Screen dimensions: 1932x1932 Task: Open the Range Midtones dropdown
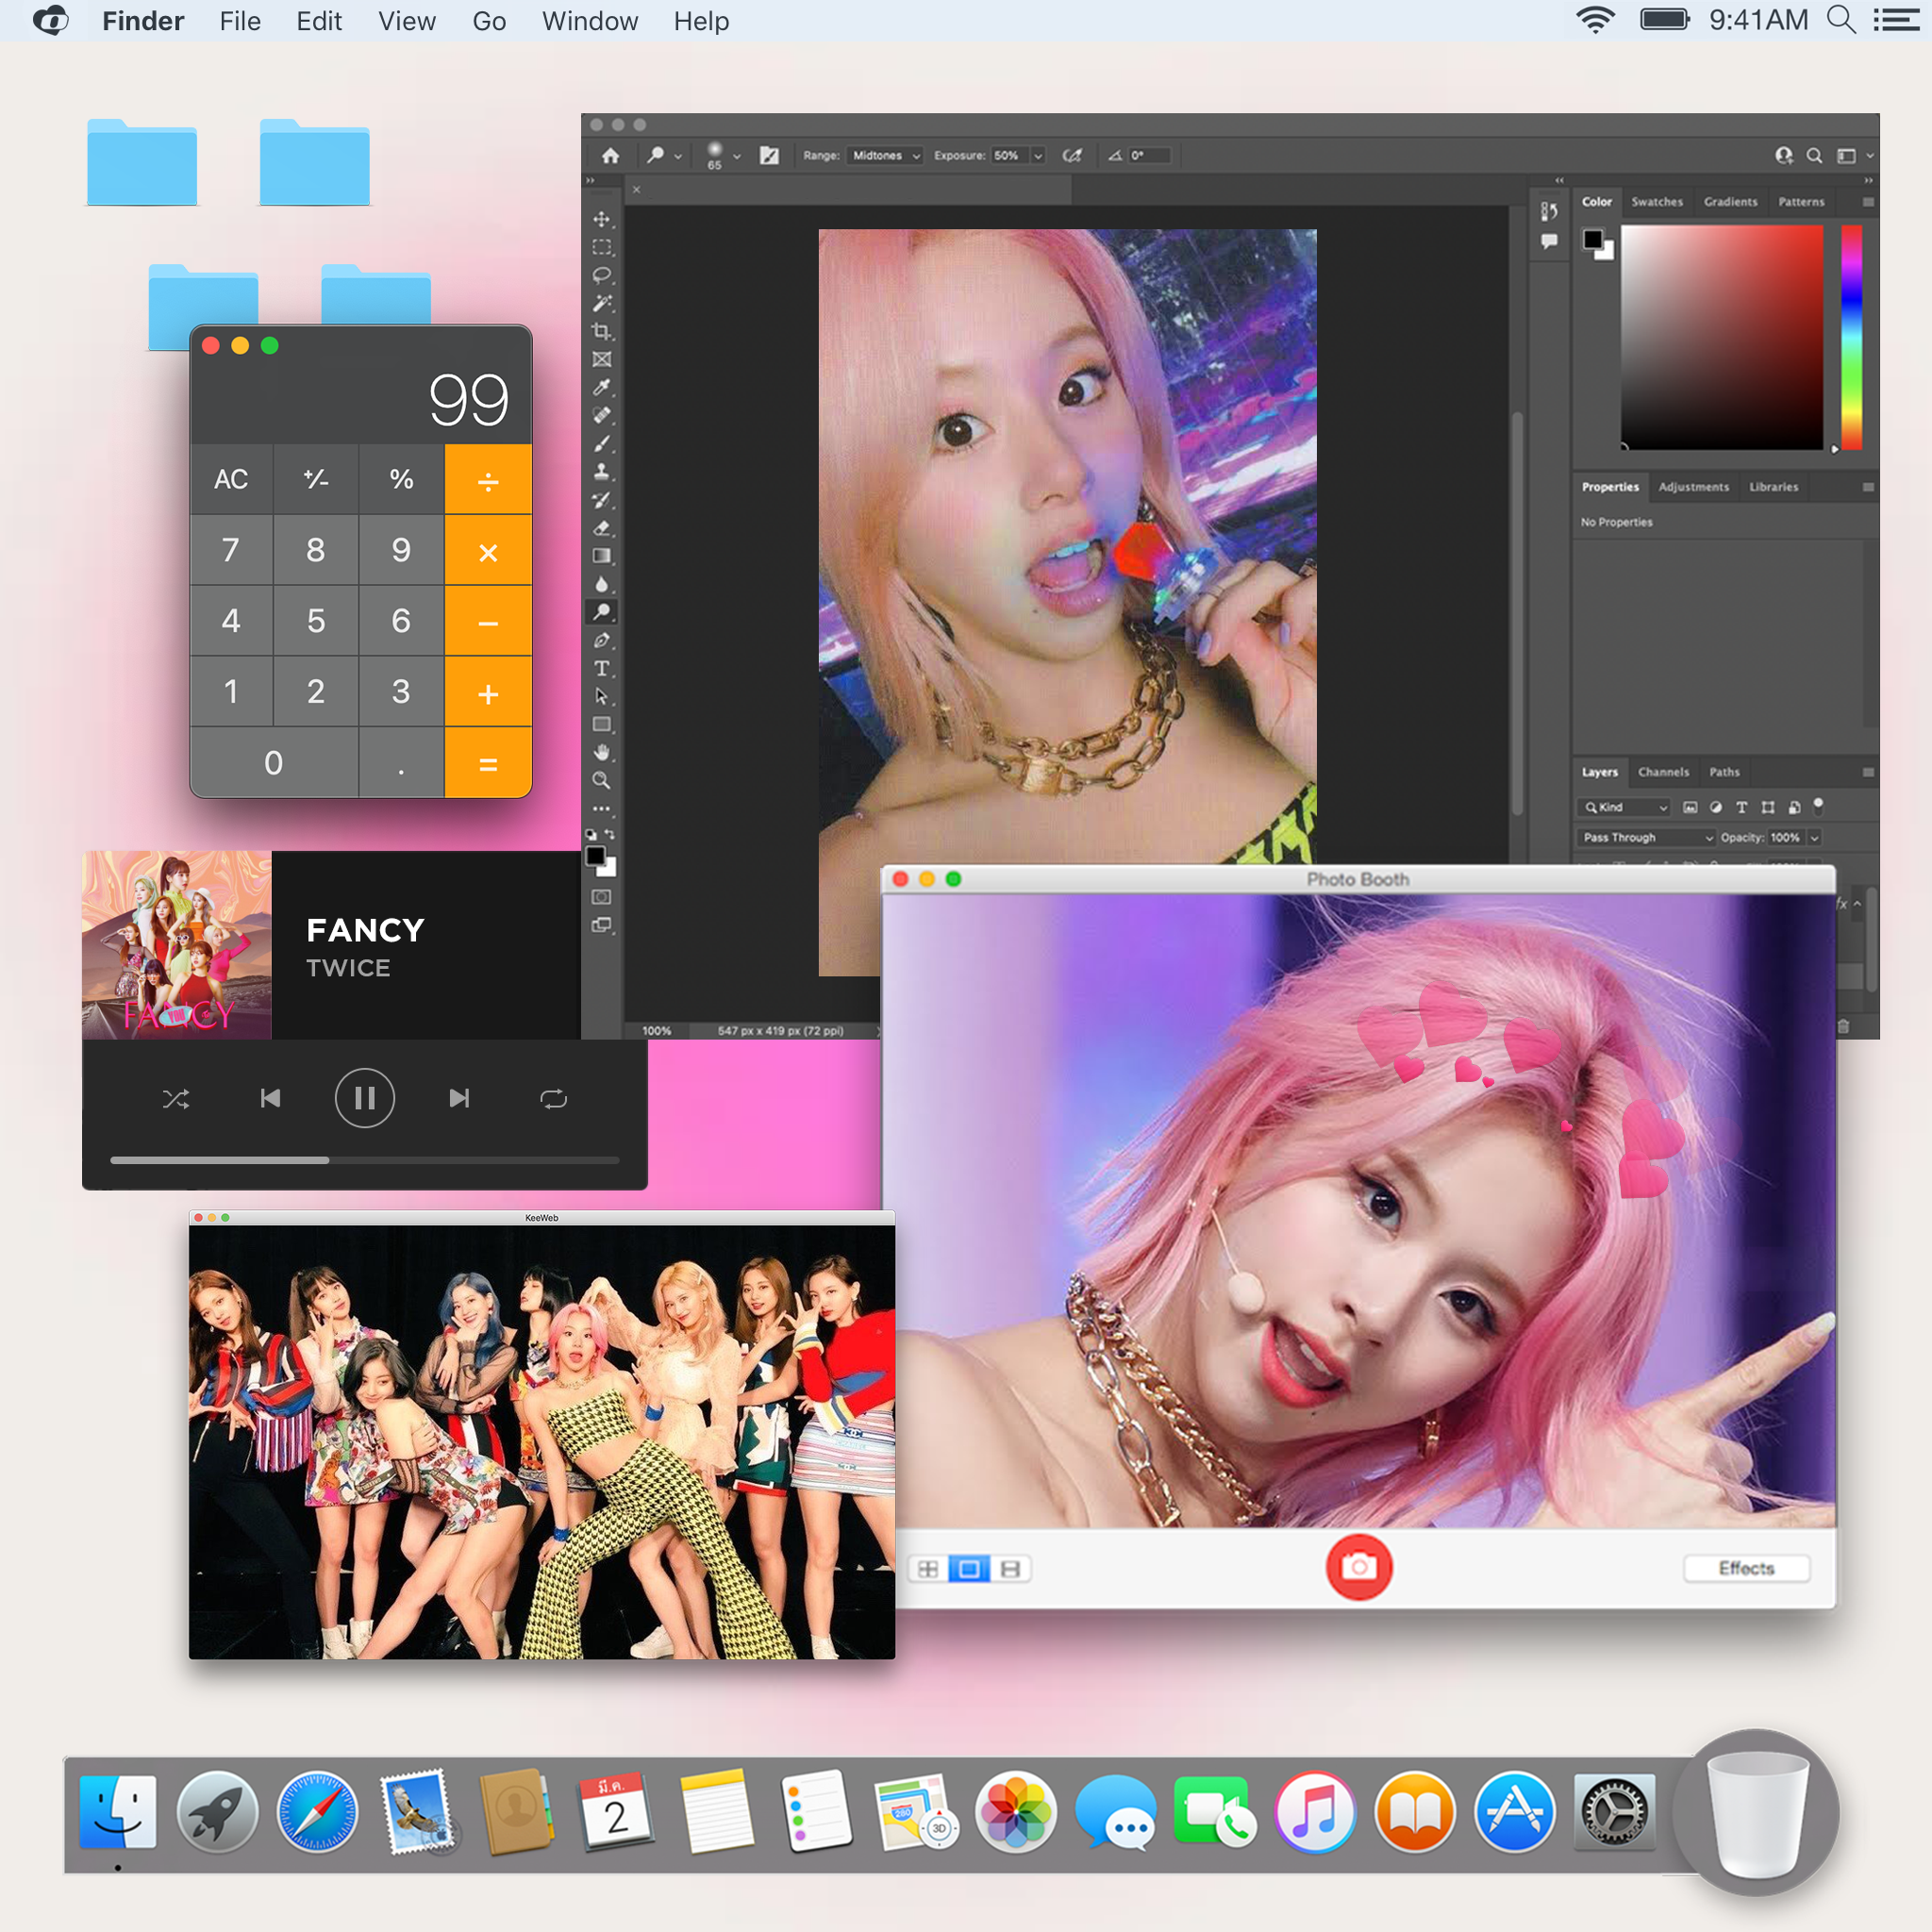point(885,156)
